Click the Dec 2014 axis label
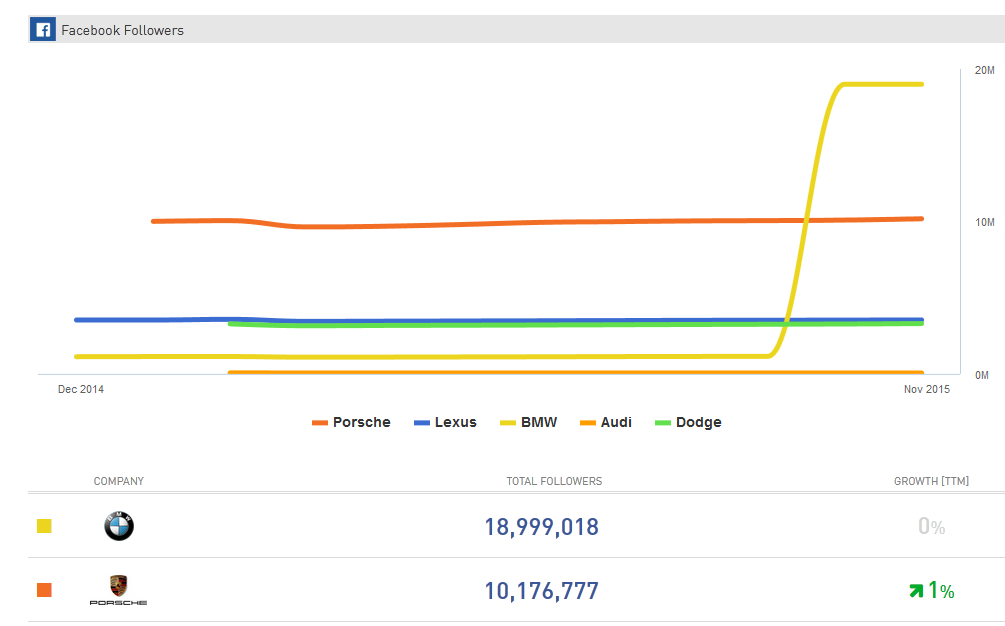 click(x=81, y=389)
